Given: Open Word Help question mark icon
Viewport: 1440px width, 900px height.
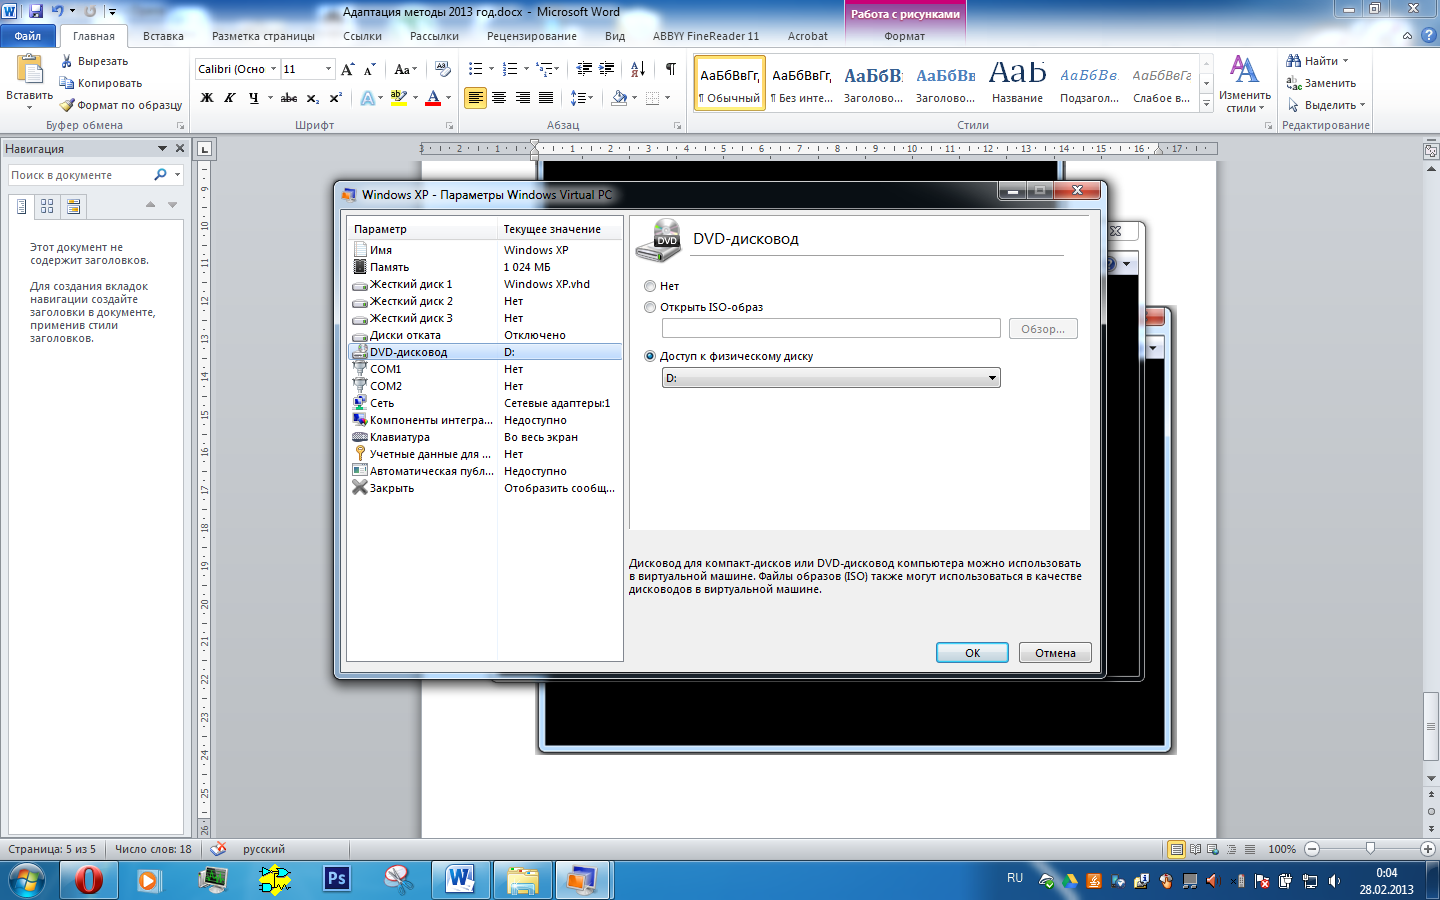Looking at the screenshot, I should 1428,35.
